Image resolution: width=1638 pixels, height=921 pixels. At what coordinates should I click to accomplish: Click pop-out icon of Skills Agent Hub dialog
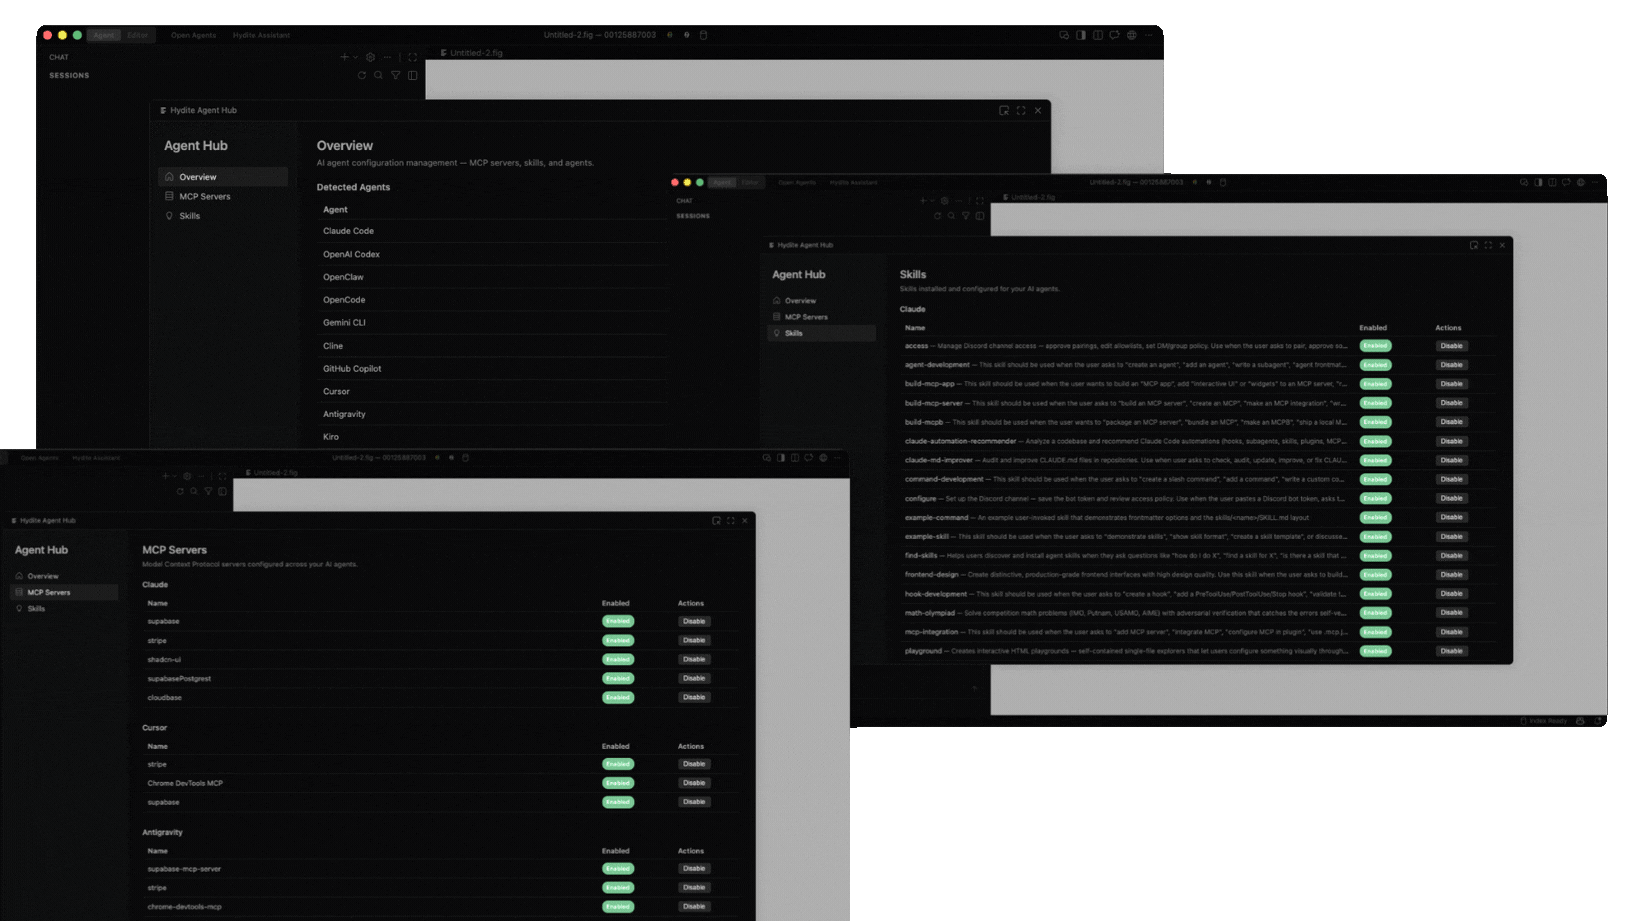(x=1474, y=245)
